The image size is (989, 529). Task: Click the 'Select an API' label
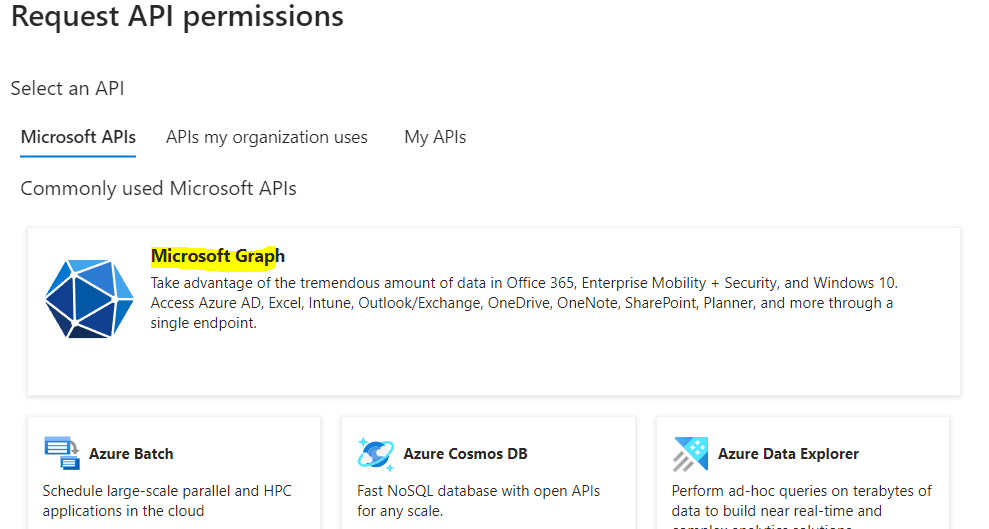coord(67,88)
